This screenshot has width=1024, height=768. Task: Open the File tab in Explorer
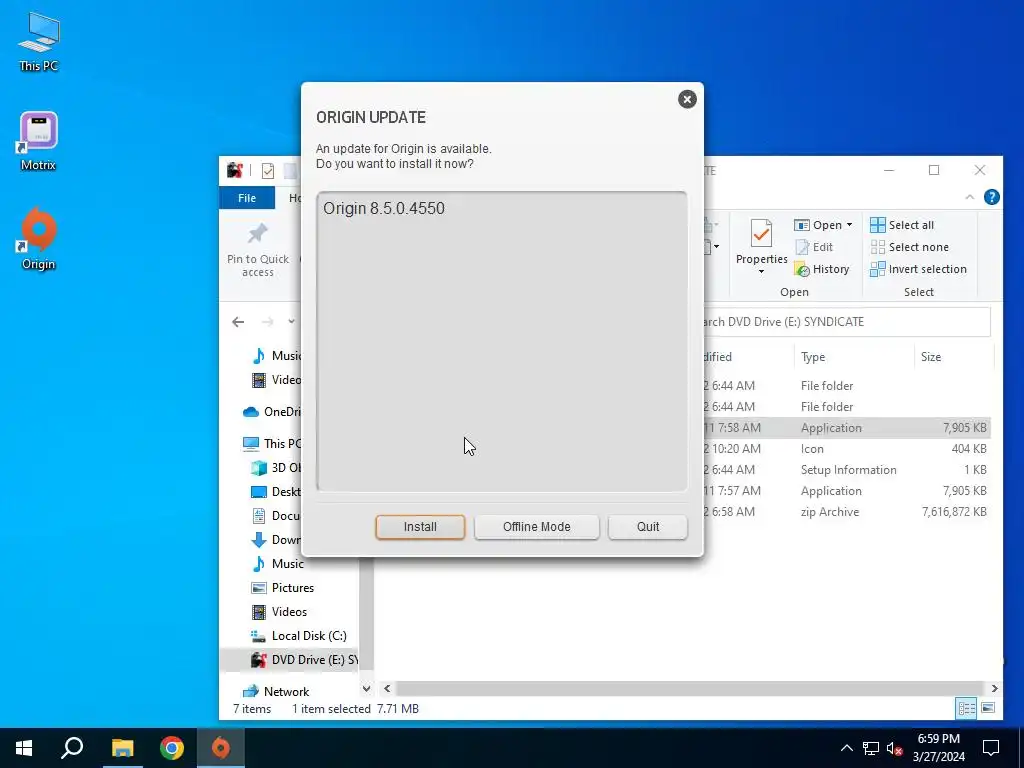pos(247,198)
